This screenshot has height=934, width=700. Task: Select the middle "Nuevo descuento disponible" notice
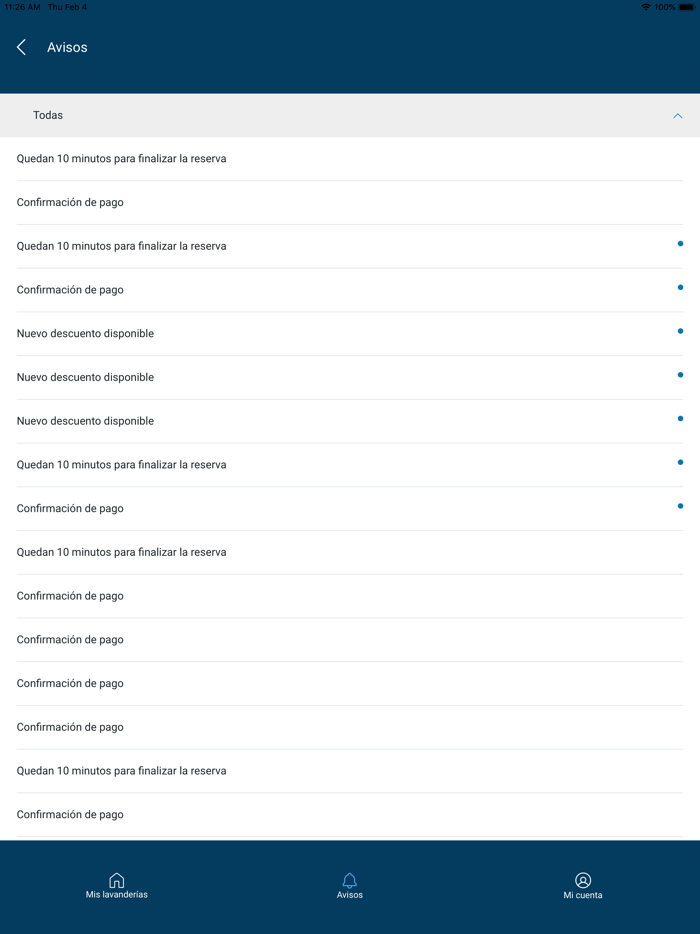86,378
